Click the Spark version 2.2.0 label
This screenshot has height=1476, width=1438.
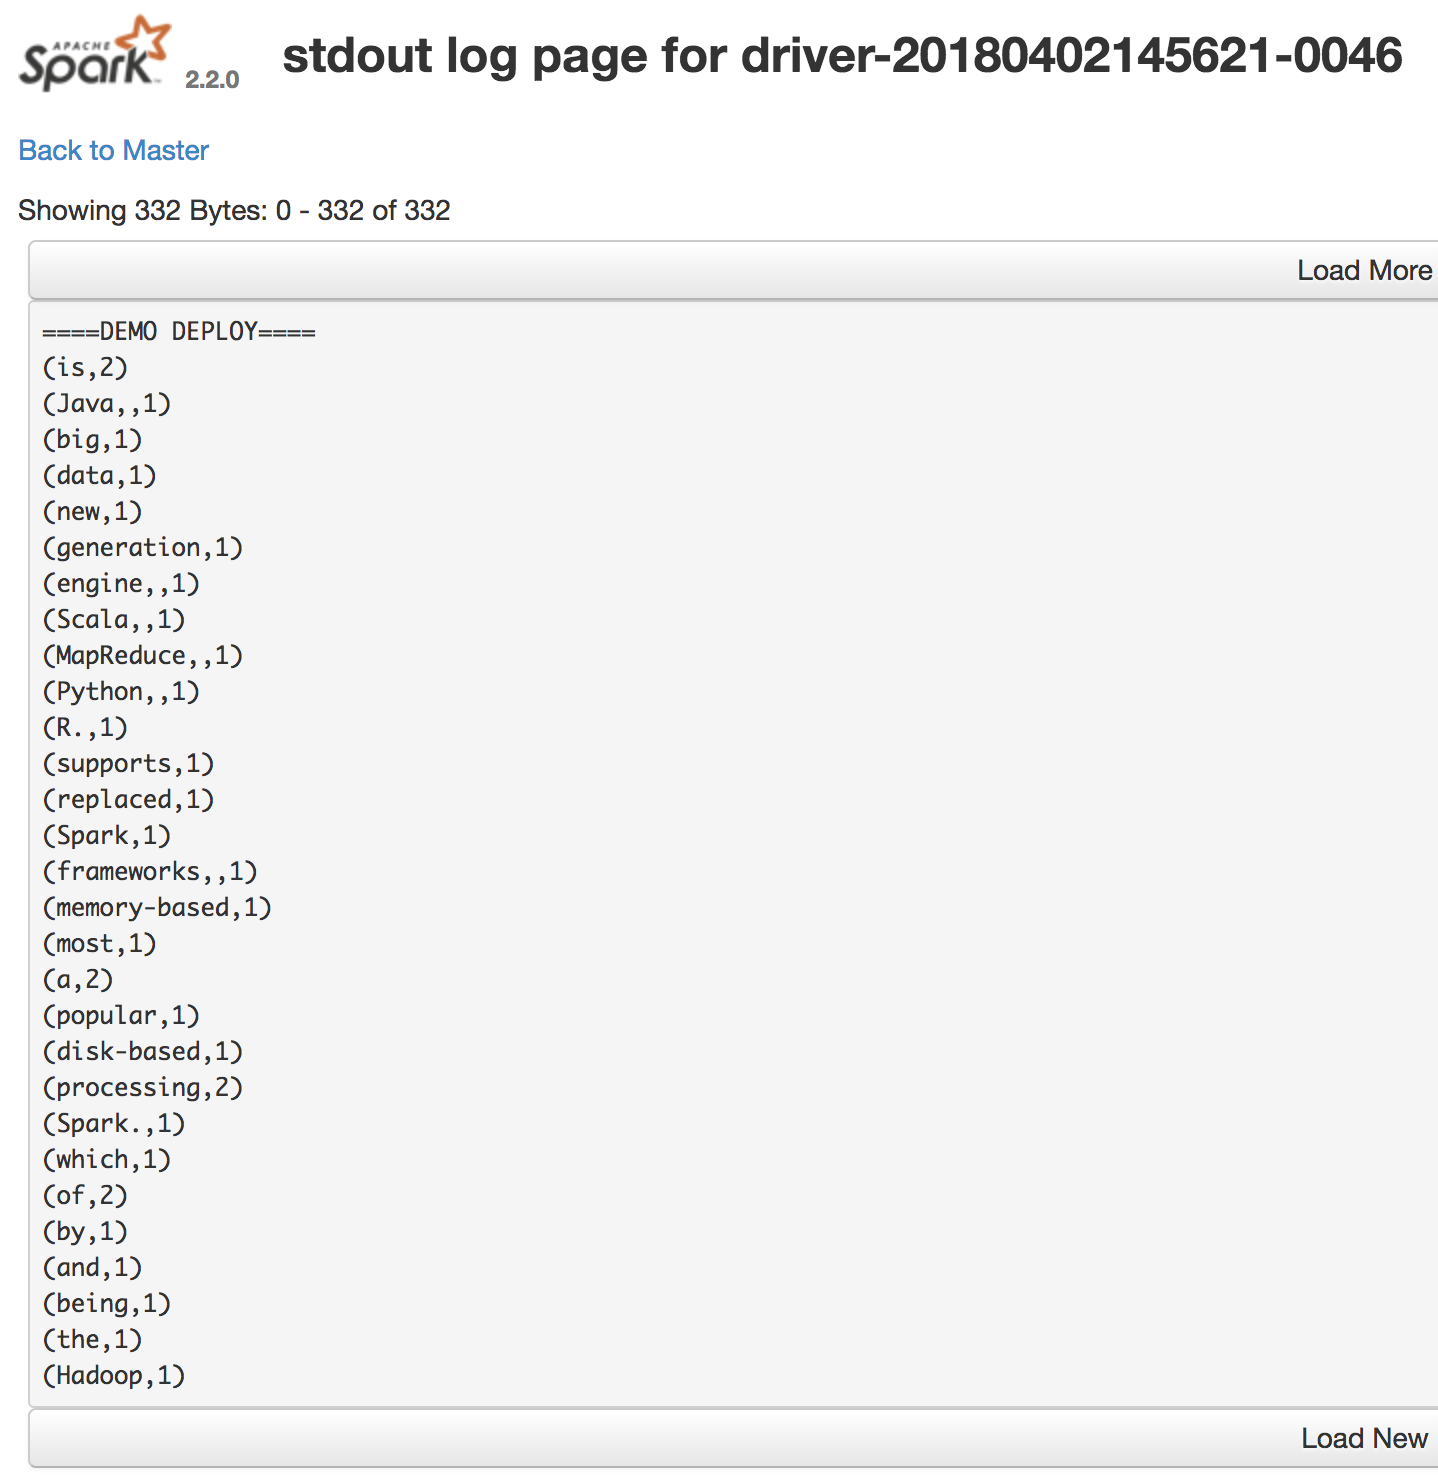tap(212, 80)
